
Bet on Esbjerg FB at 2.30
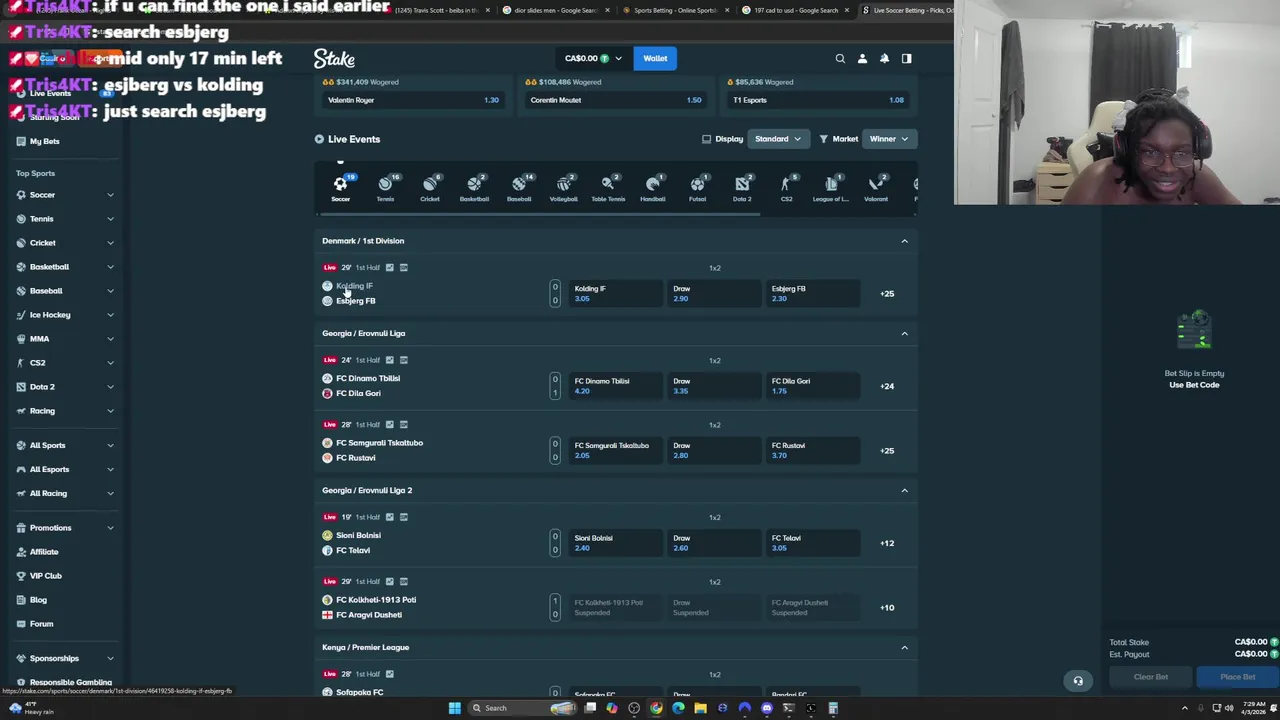[x=811, y=293]
